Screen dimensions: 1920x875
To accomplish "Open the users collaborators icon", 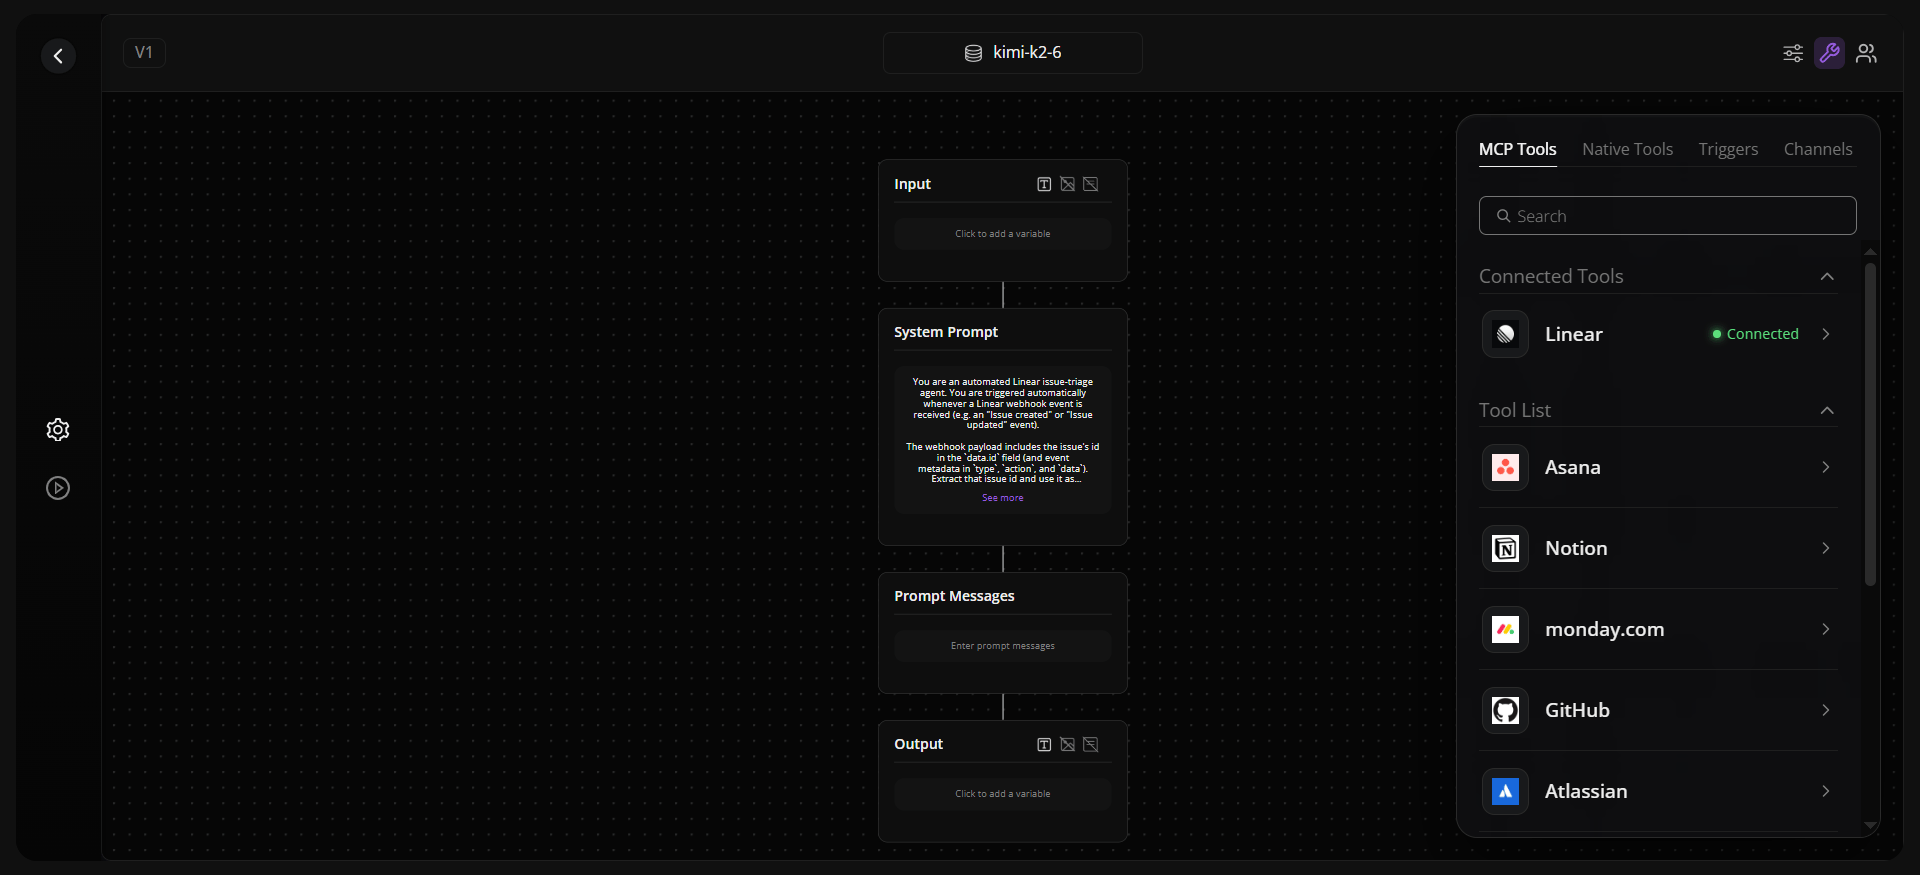I will pyautogui.click(x=1866, y=53).
